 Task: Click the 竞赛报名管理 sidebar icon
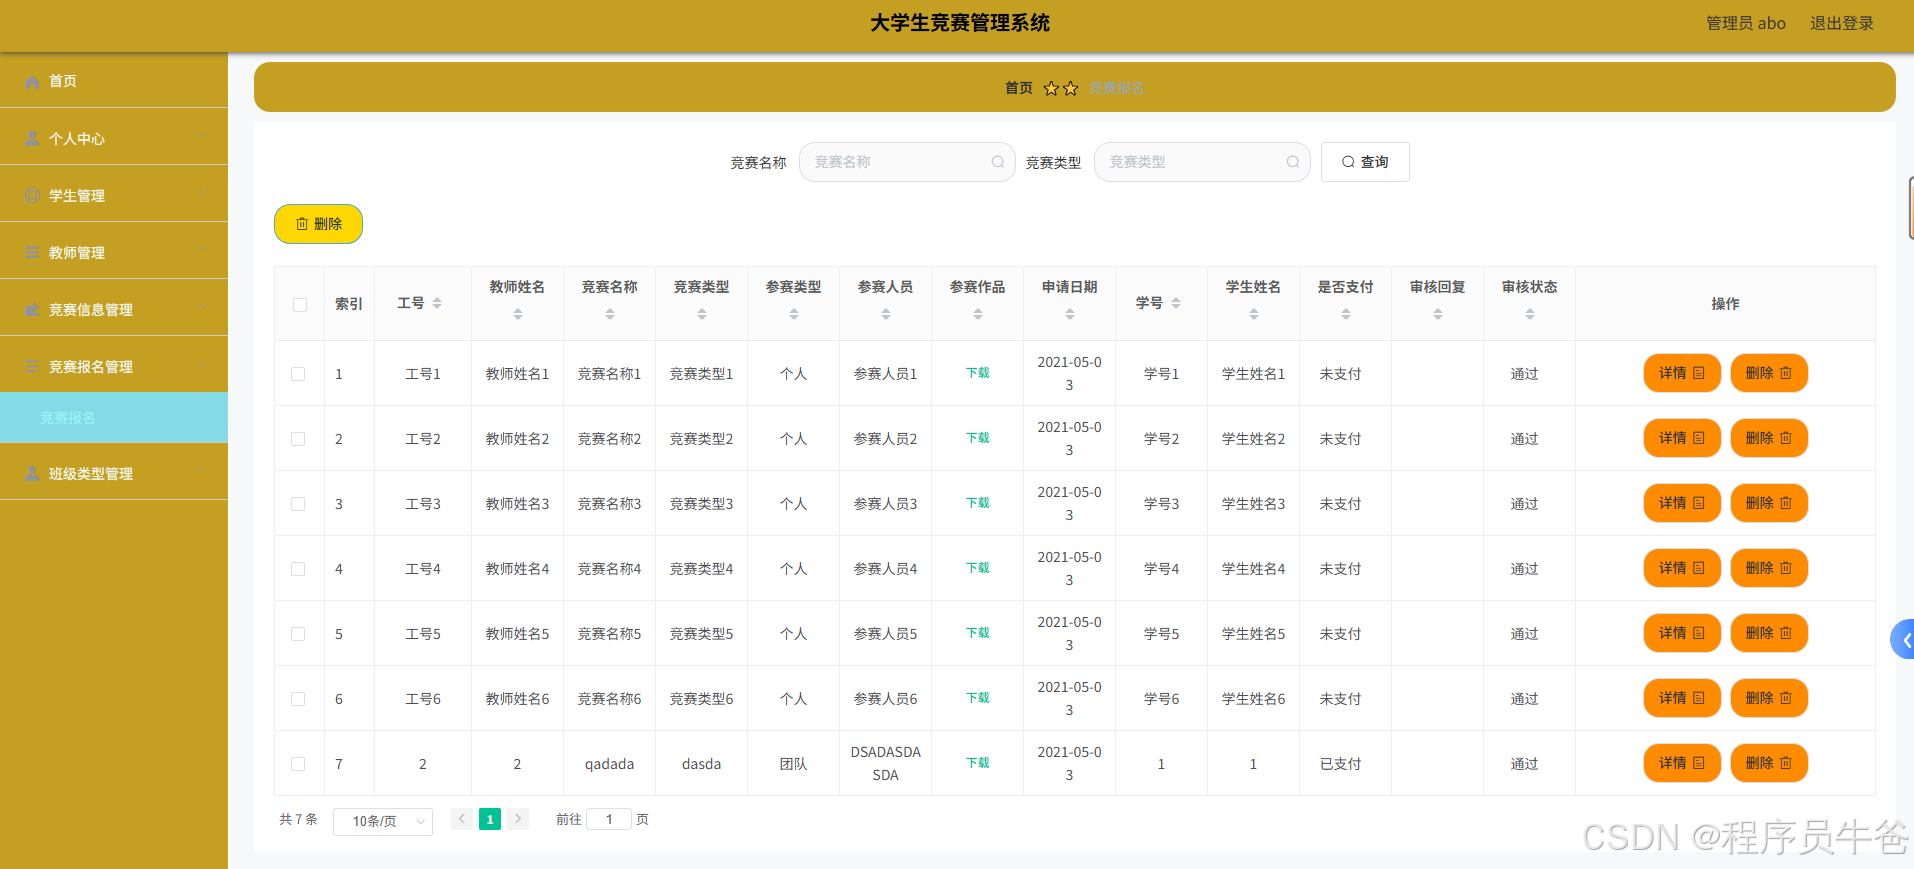[32, 367]
